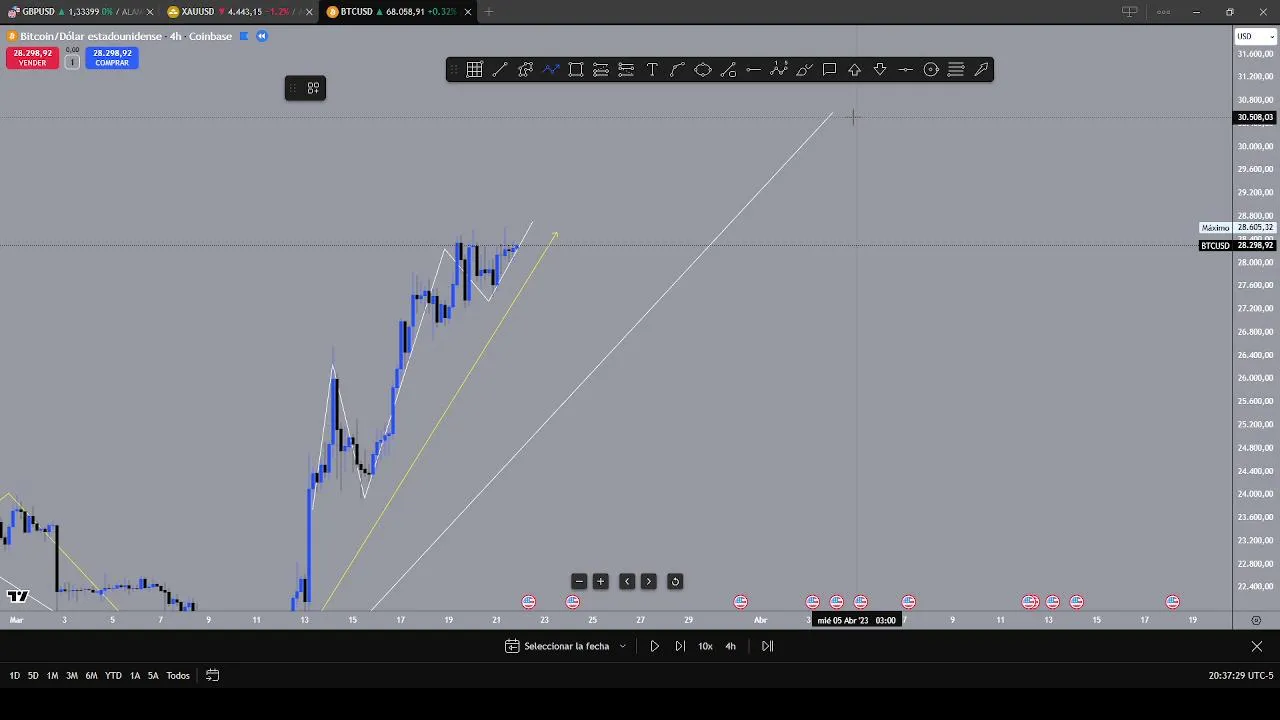Select the up arrow marker tool
This screenshot has height=720, width=1280.
[x=855, y=70]
